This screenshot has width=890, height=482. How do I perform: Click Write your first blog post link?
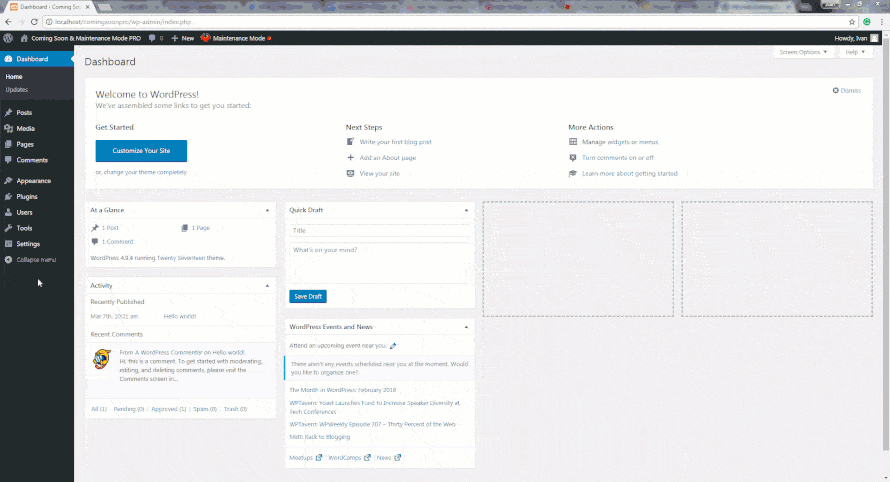click(x=395, y=142)
